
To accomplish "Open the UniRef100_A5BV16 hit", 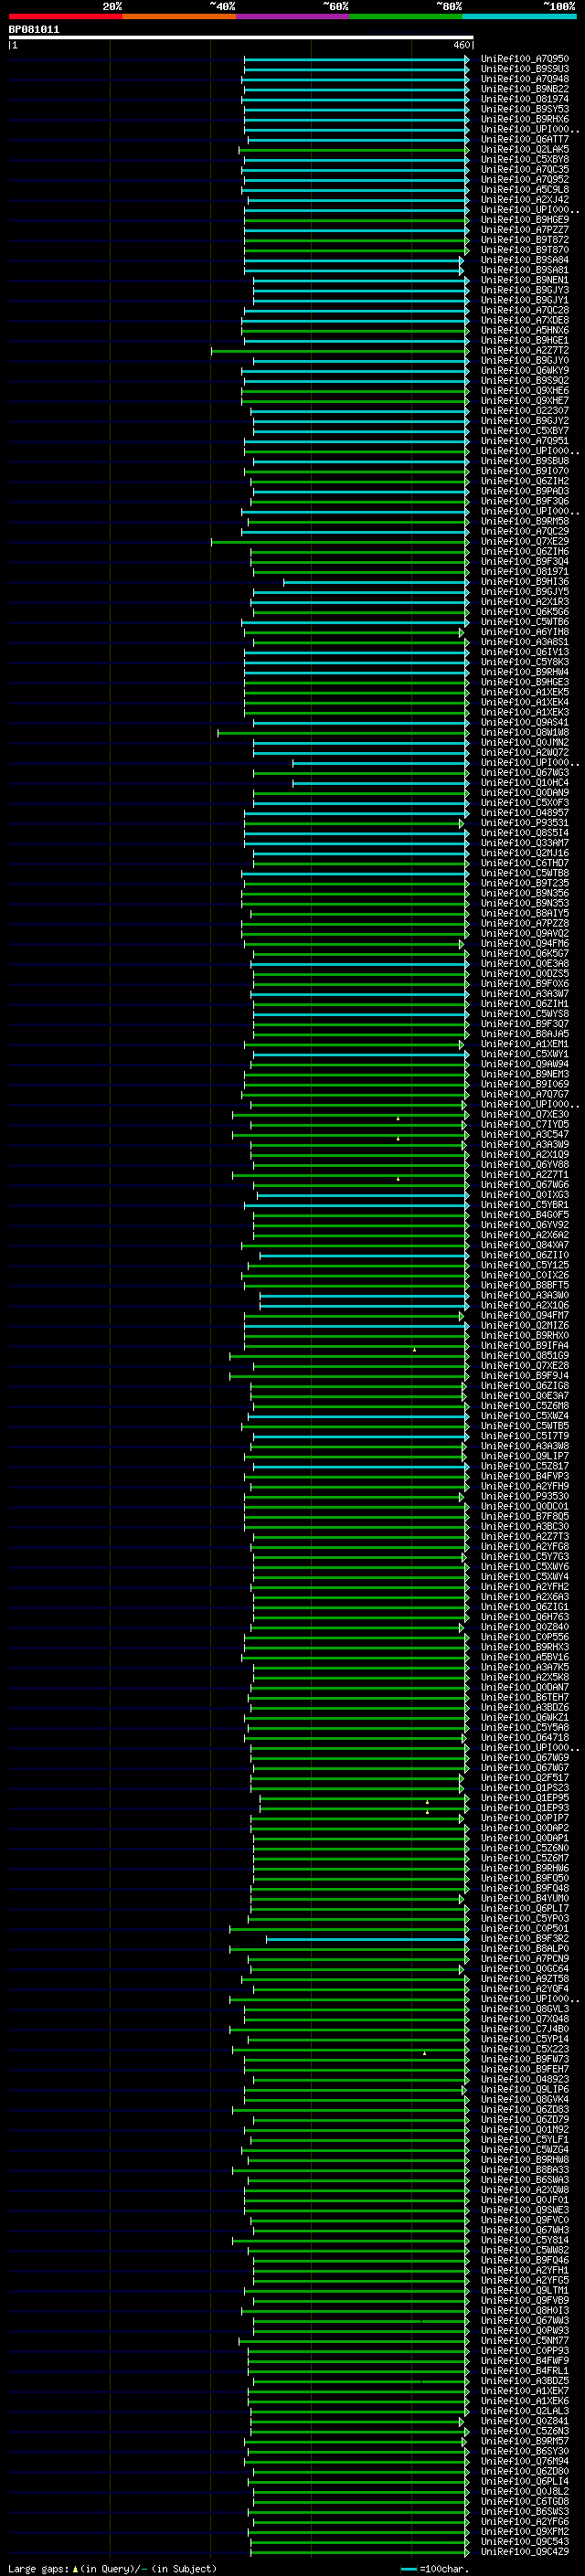I will [x=524, y=1657].
